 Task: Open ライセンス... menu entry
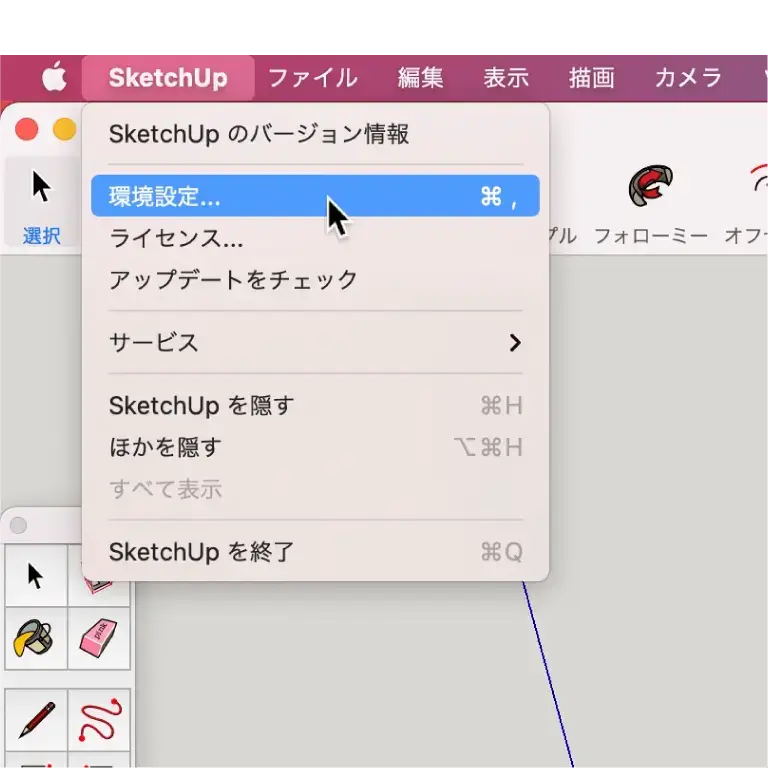click(x=315, y=238)
